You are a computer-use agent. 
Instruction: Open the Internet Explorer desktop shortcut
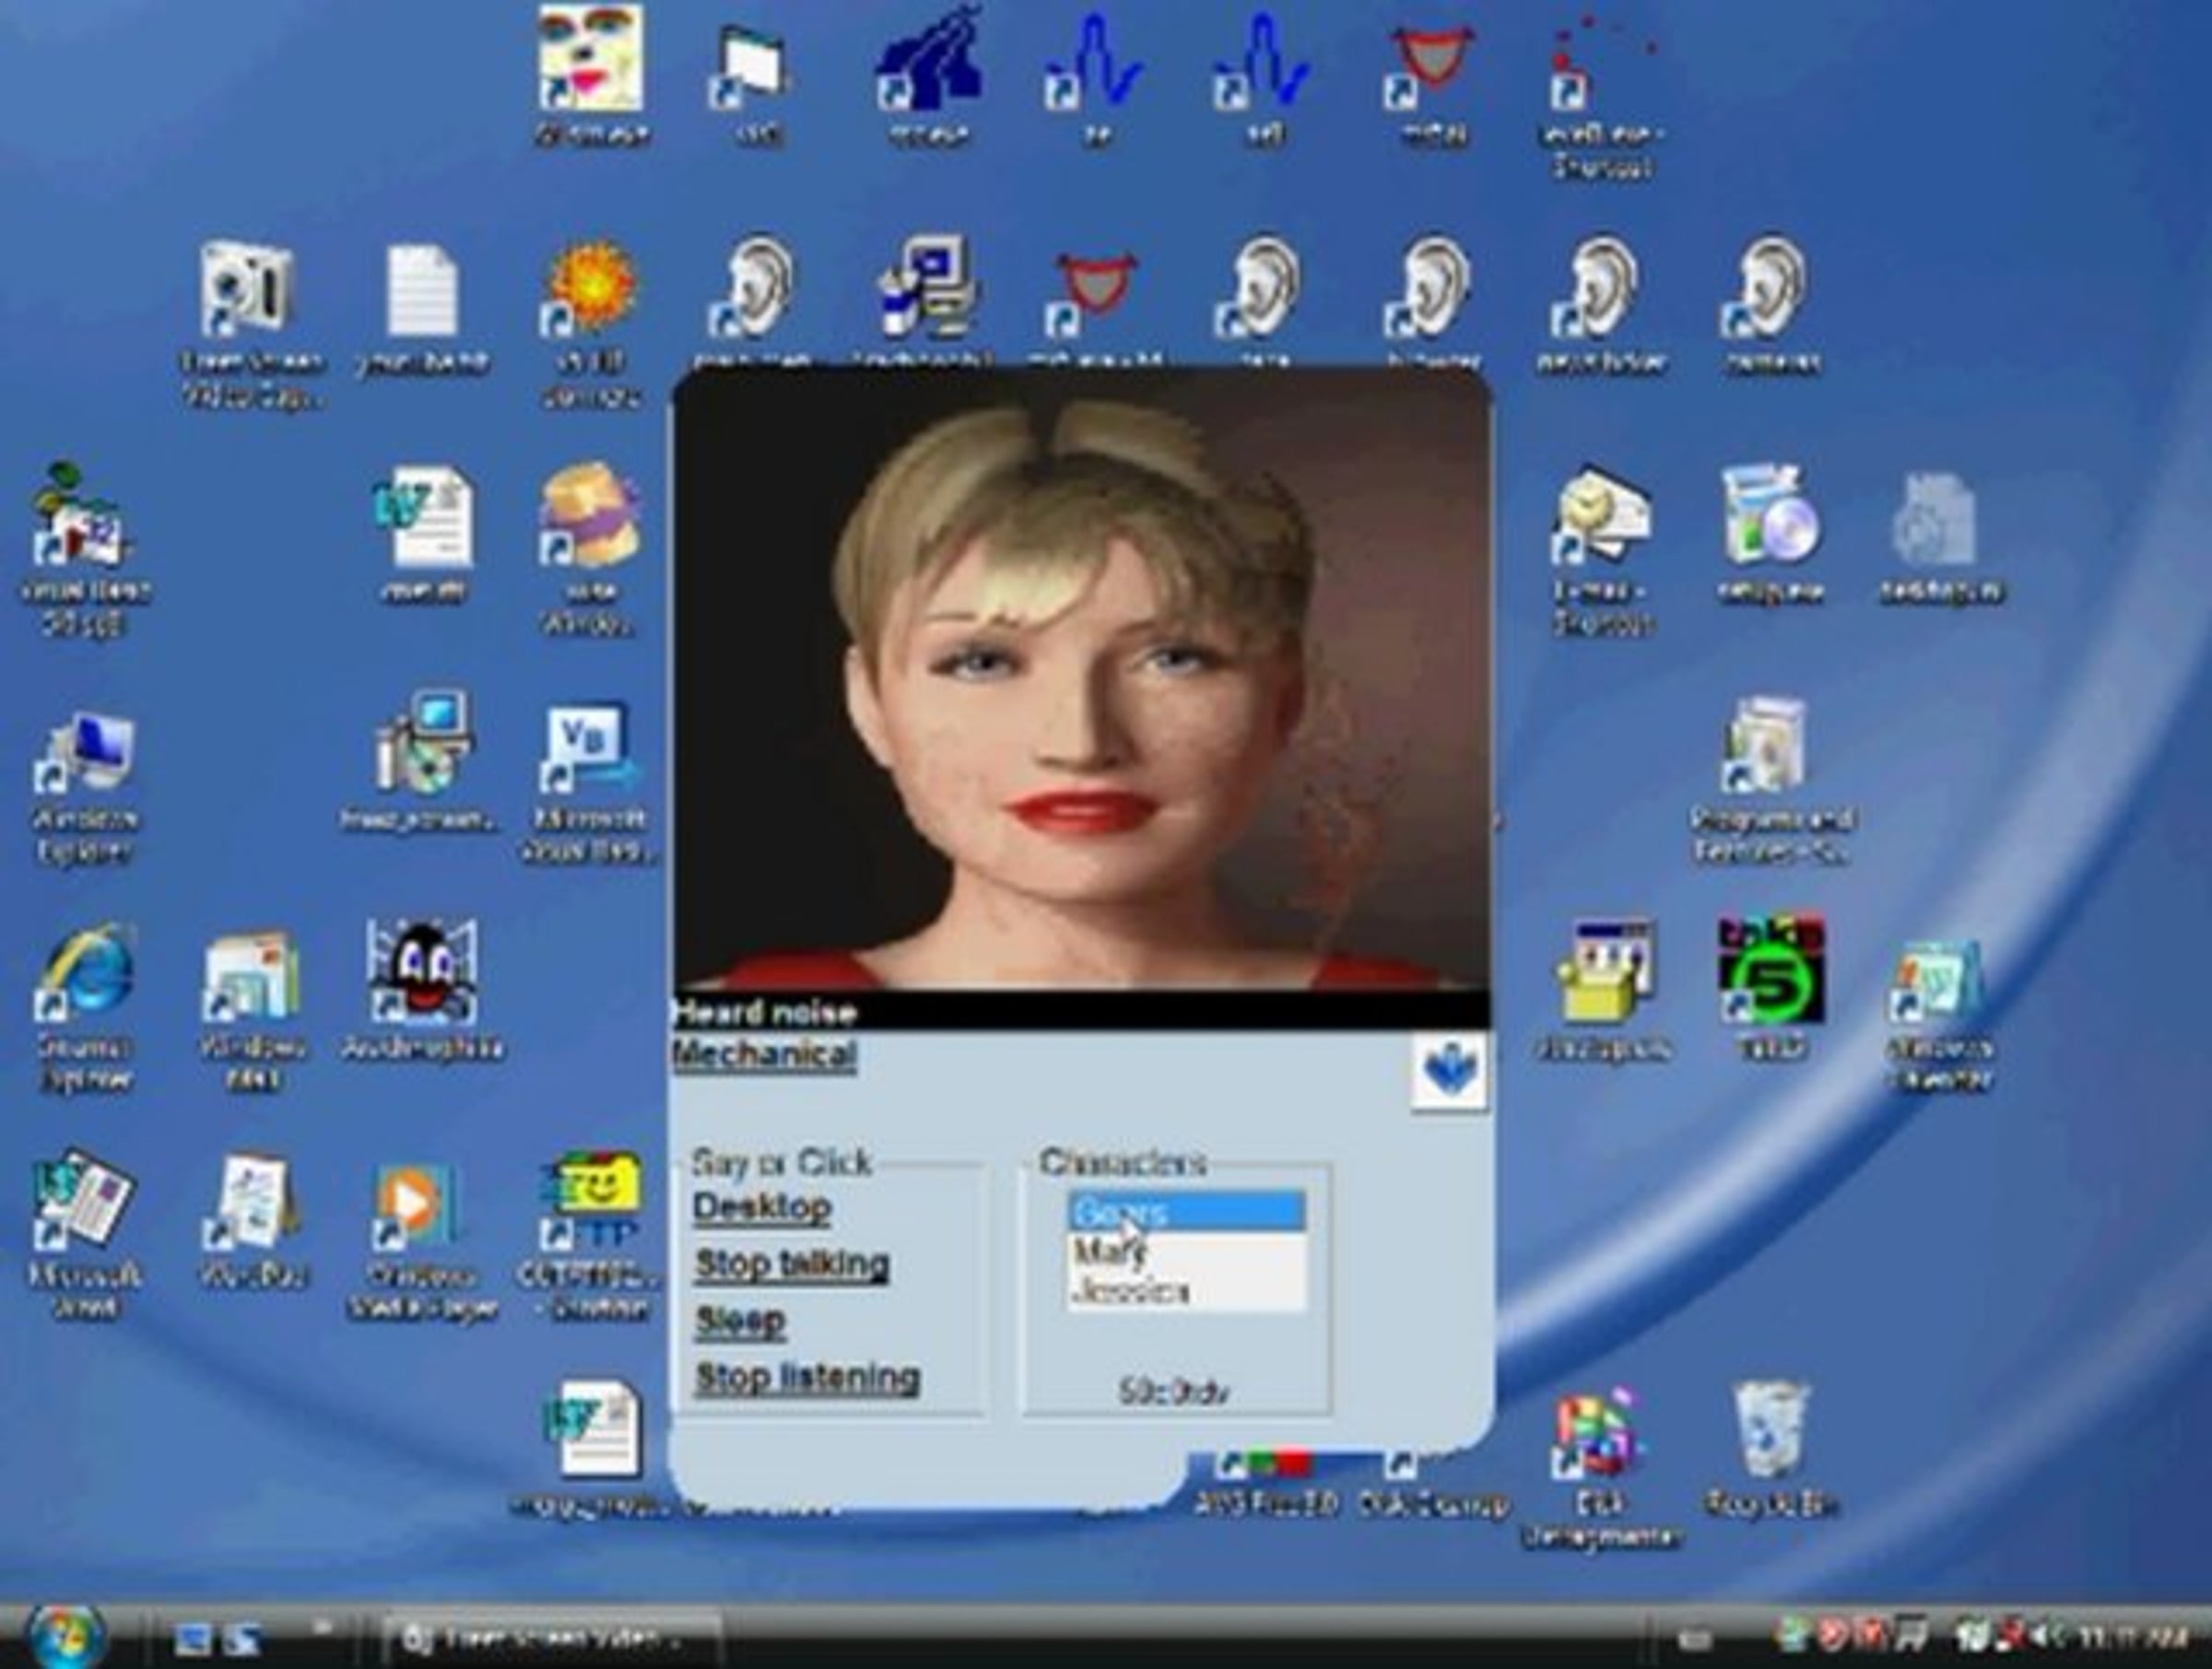tap(85, 1005)
